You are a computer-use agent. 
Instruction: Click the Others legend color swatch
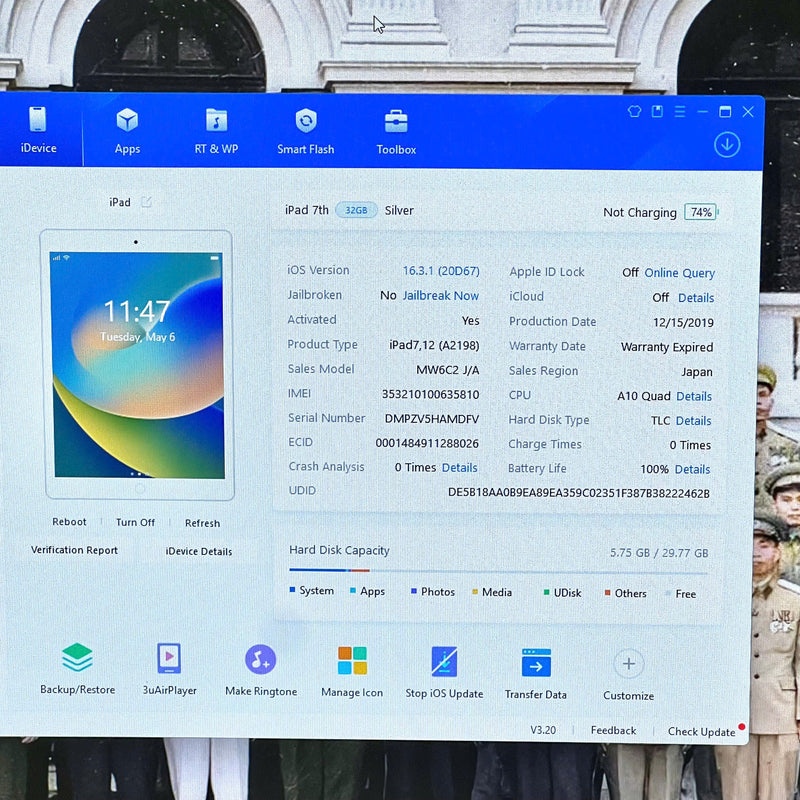pyautogui.click(x=608, y=593)
